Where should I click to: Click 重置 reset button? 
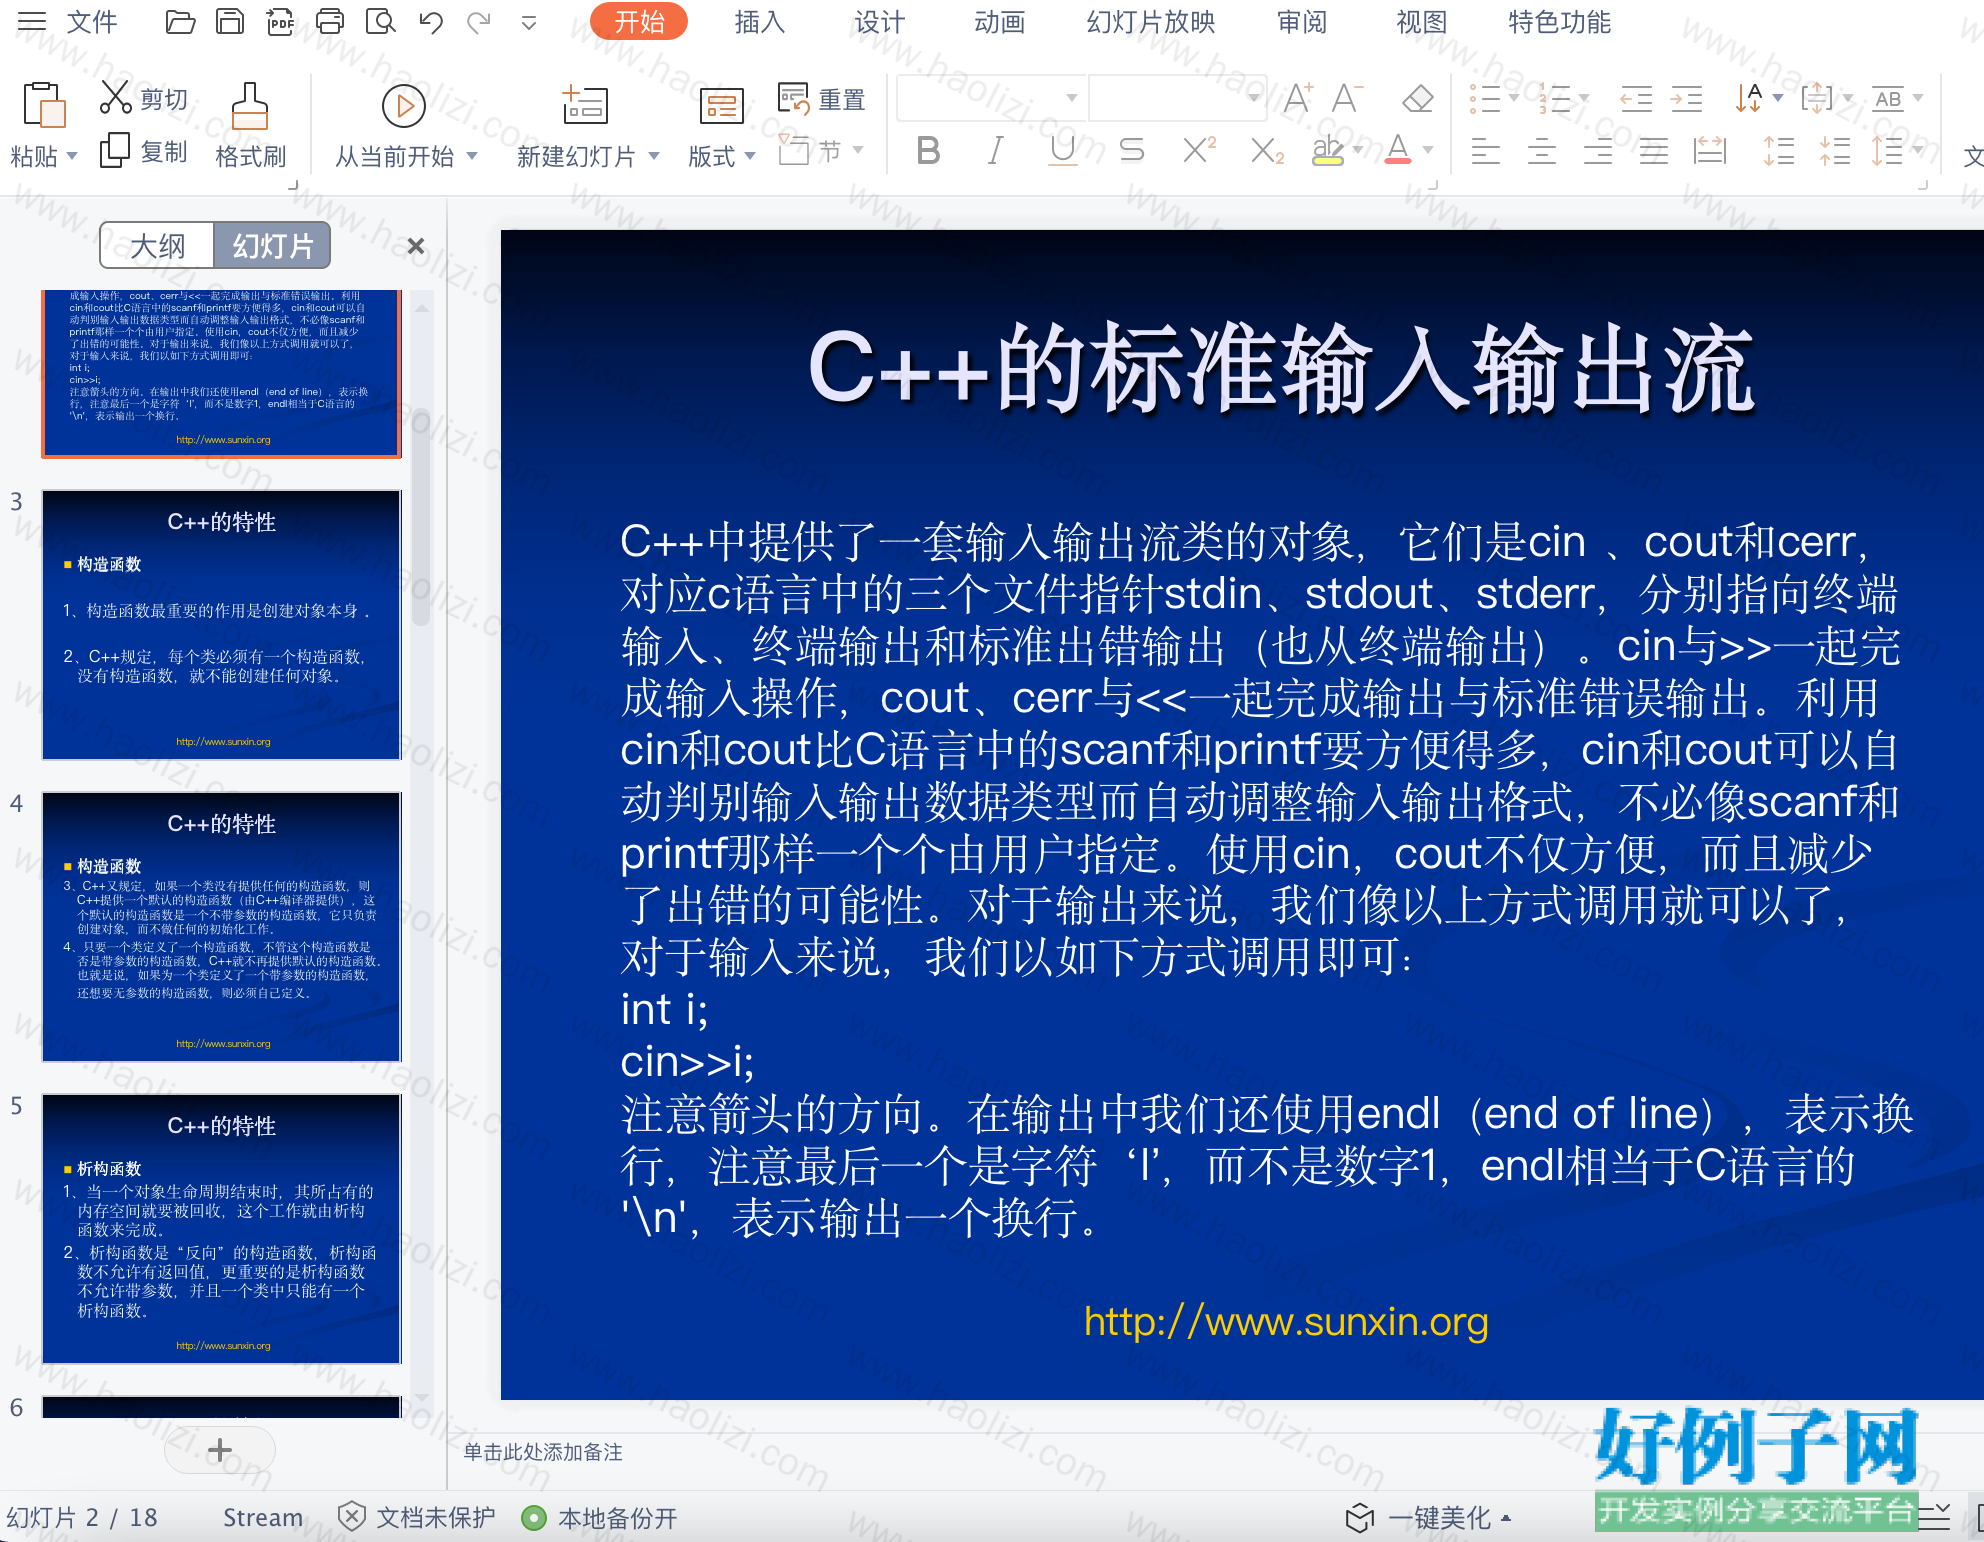coord(822,99)
